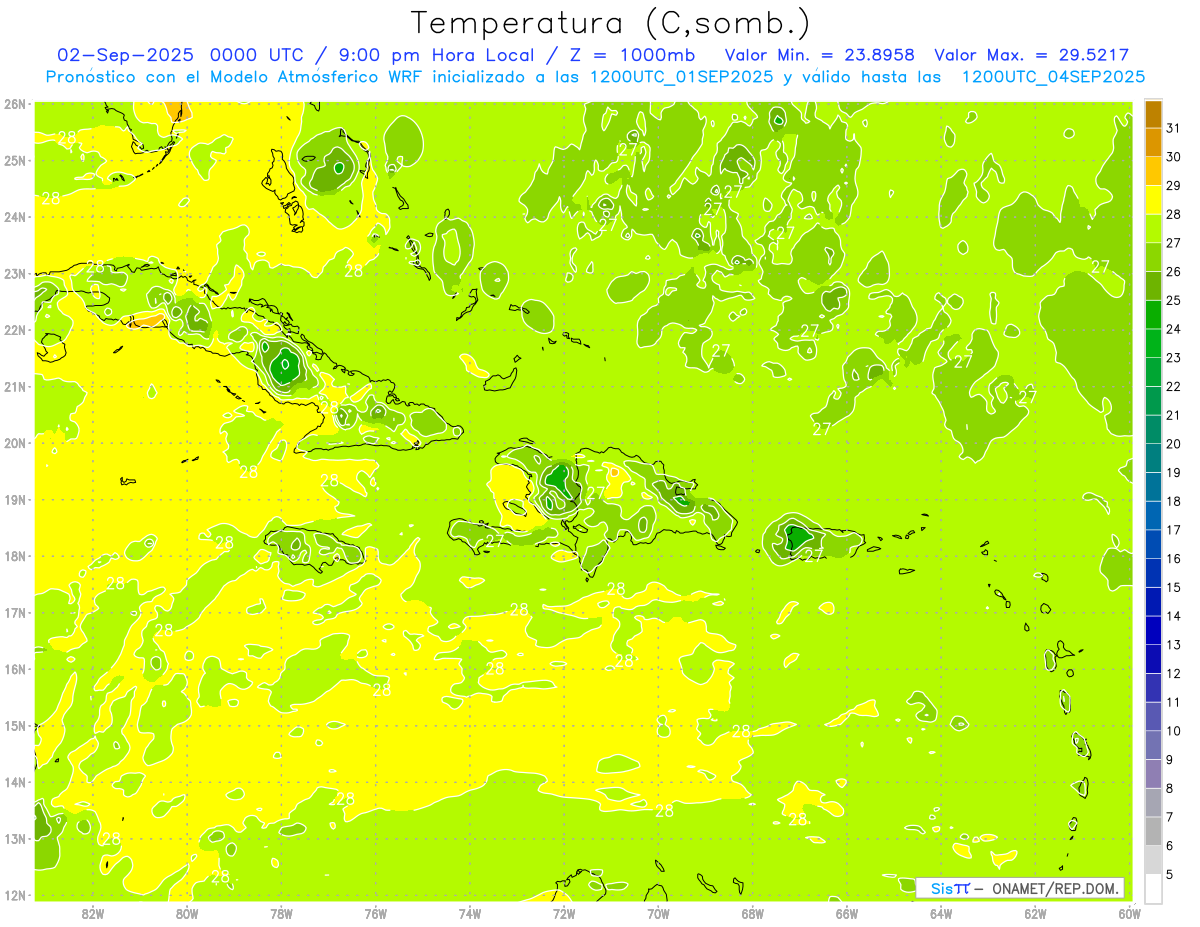Image resolution: width=1200 pixels, height=927 pixels.
Task: Click the "26N" latitude axis label
Action: pyautogui.click(x=15, y=104)
